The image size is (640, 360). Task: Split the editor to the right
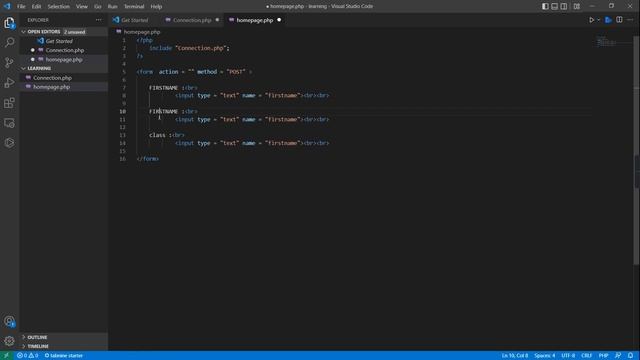click(619, 20)
